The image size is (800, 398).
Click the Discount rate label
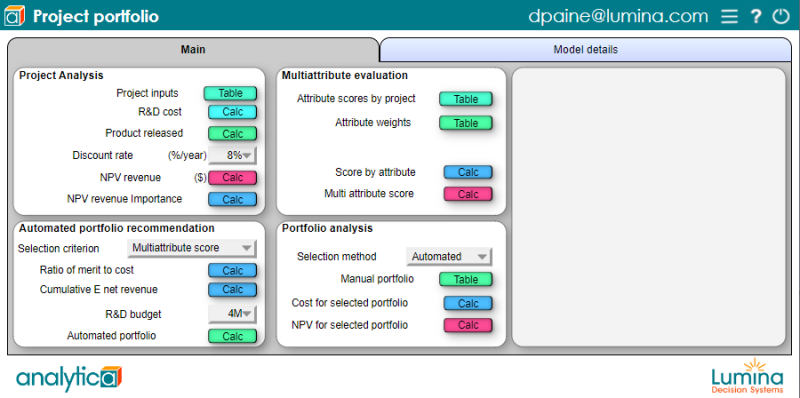103,155
